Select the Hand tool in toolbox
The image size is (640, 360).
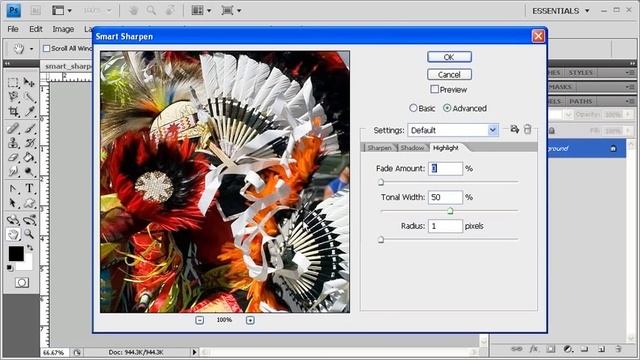tap(13, 234)
